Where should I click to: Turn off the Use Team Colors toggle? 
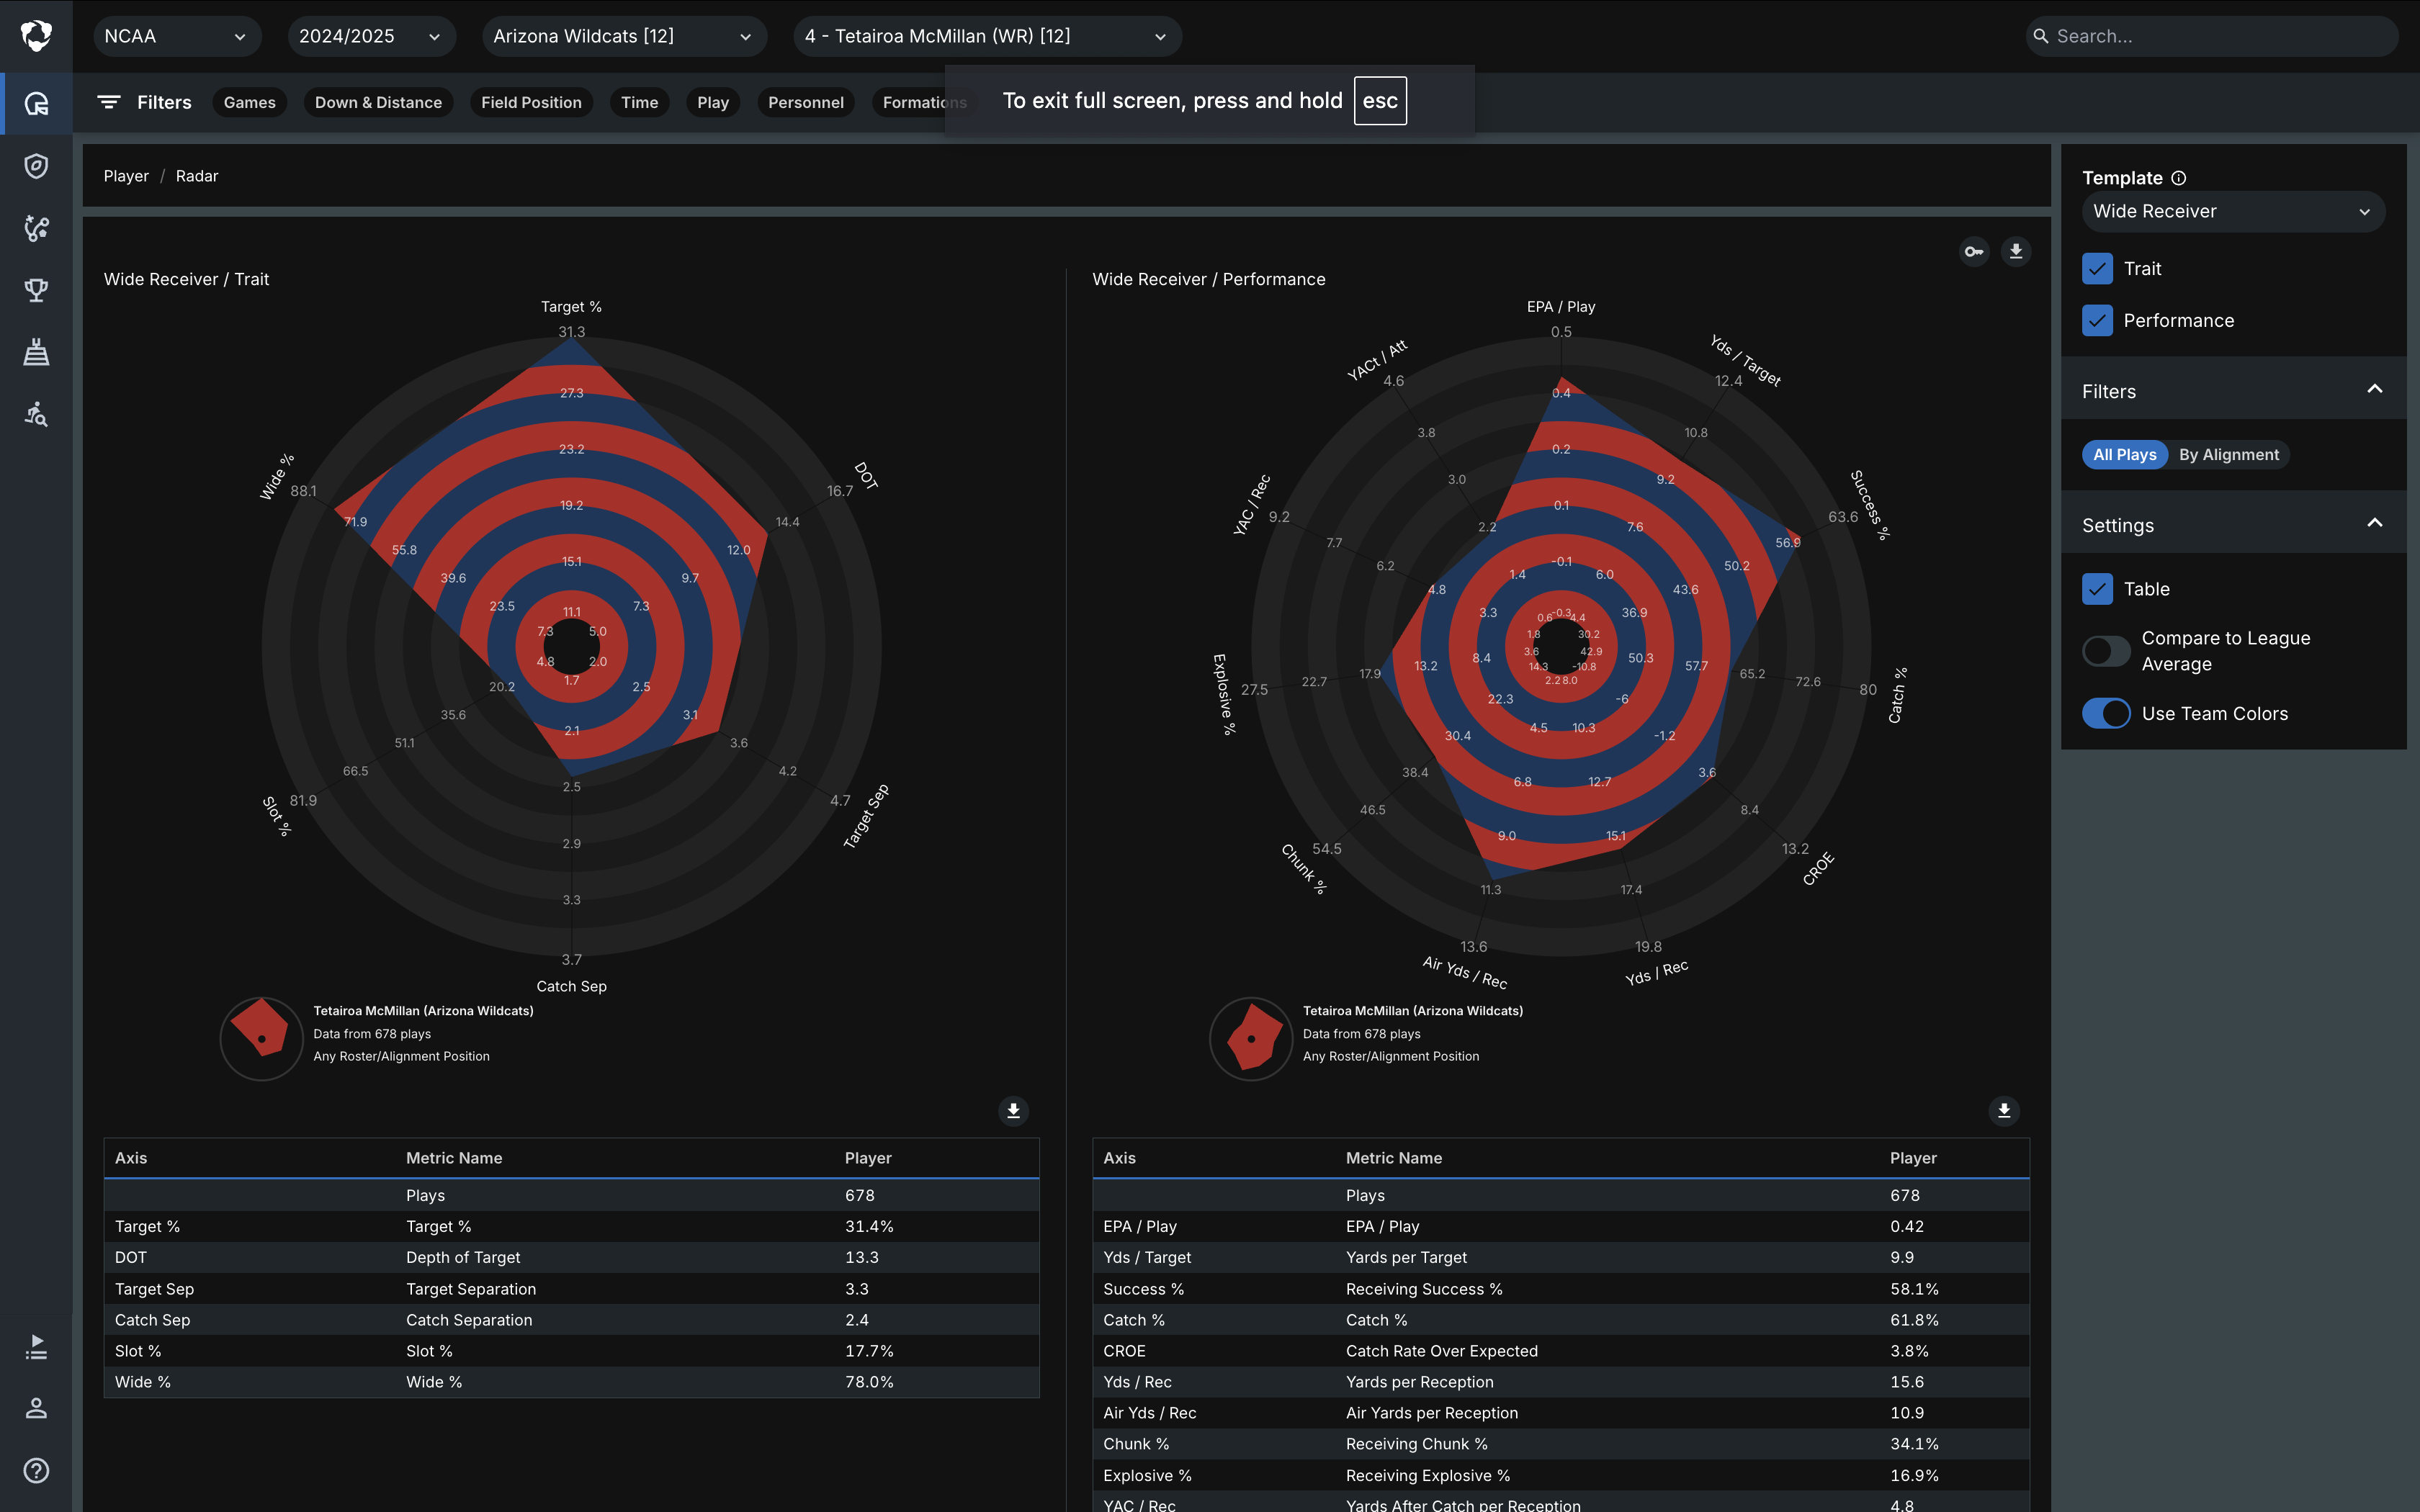(x=2106, y=714)
